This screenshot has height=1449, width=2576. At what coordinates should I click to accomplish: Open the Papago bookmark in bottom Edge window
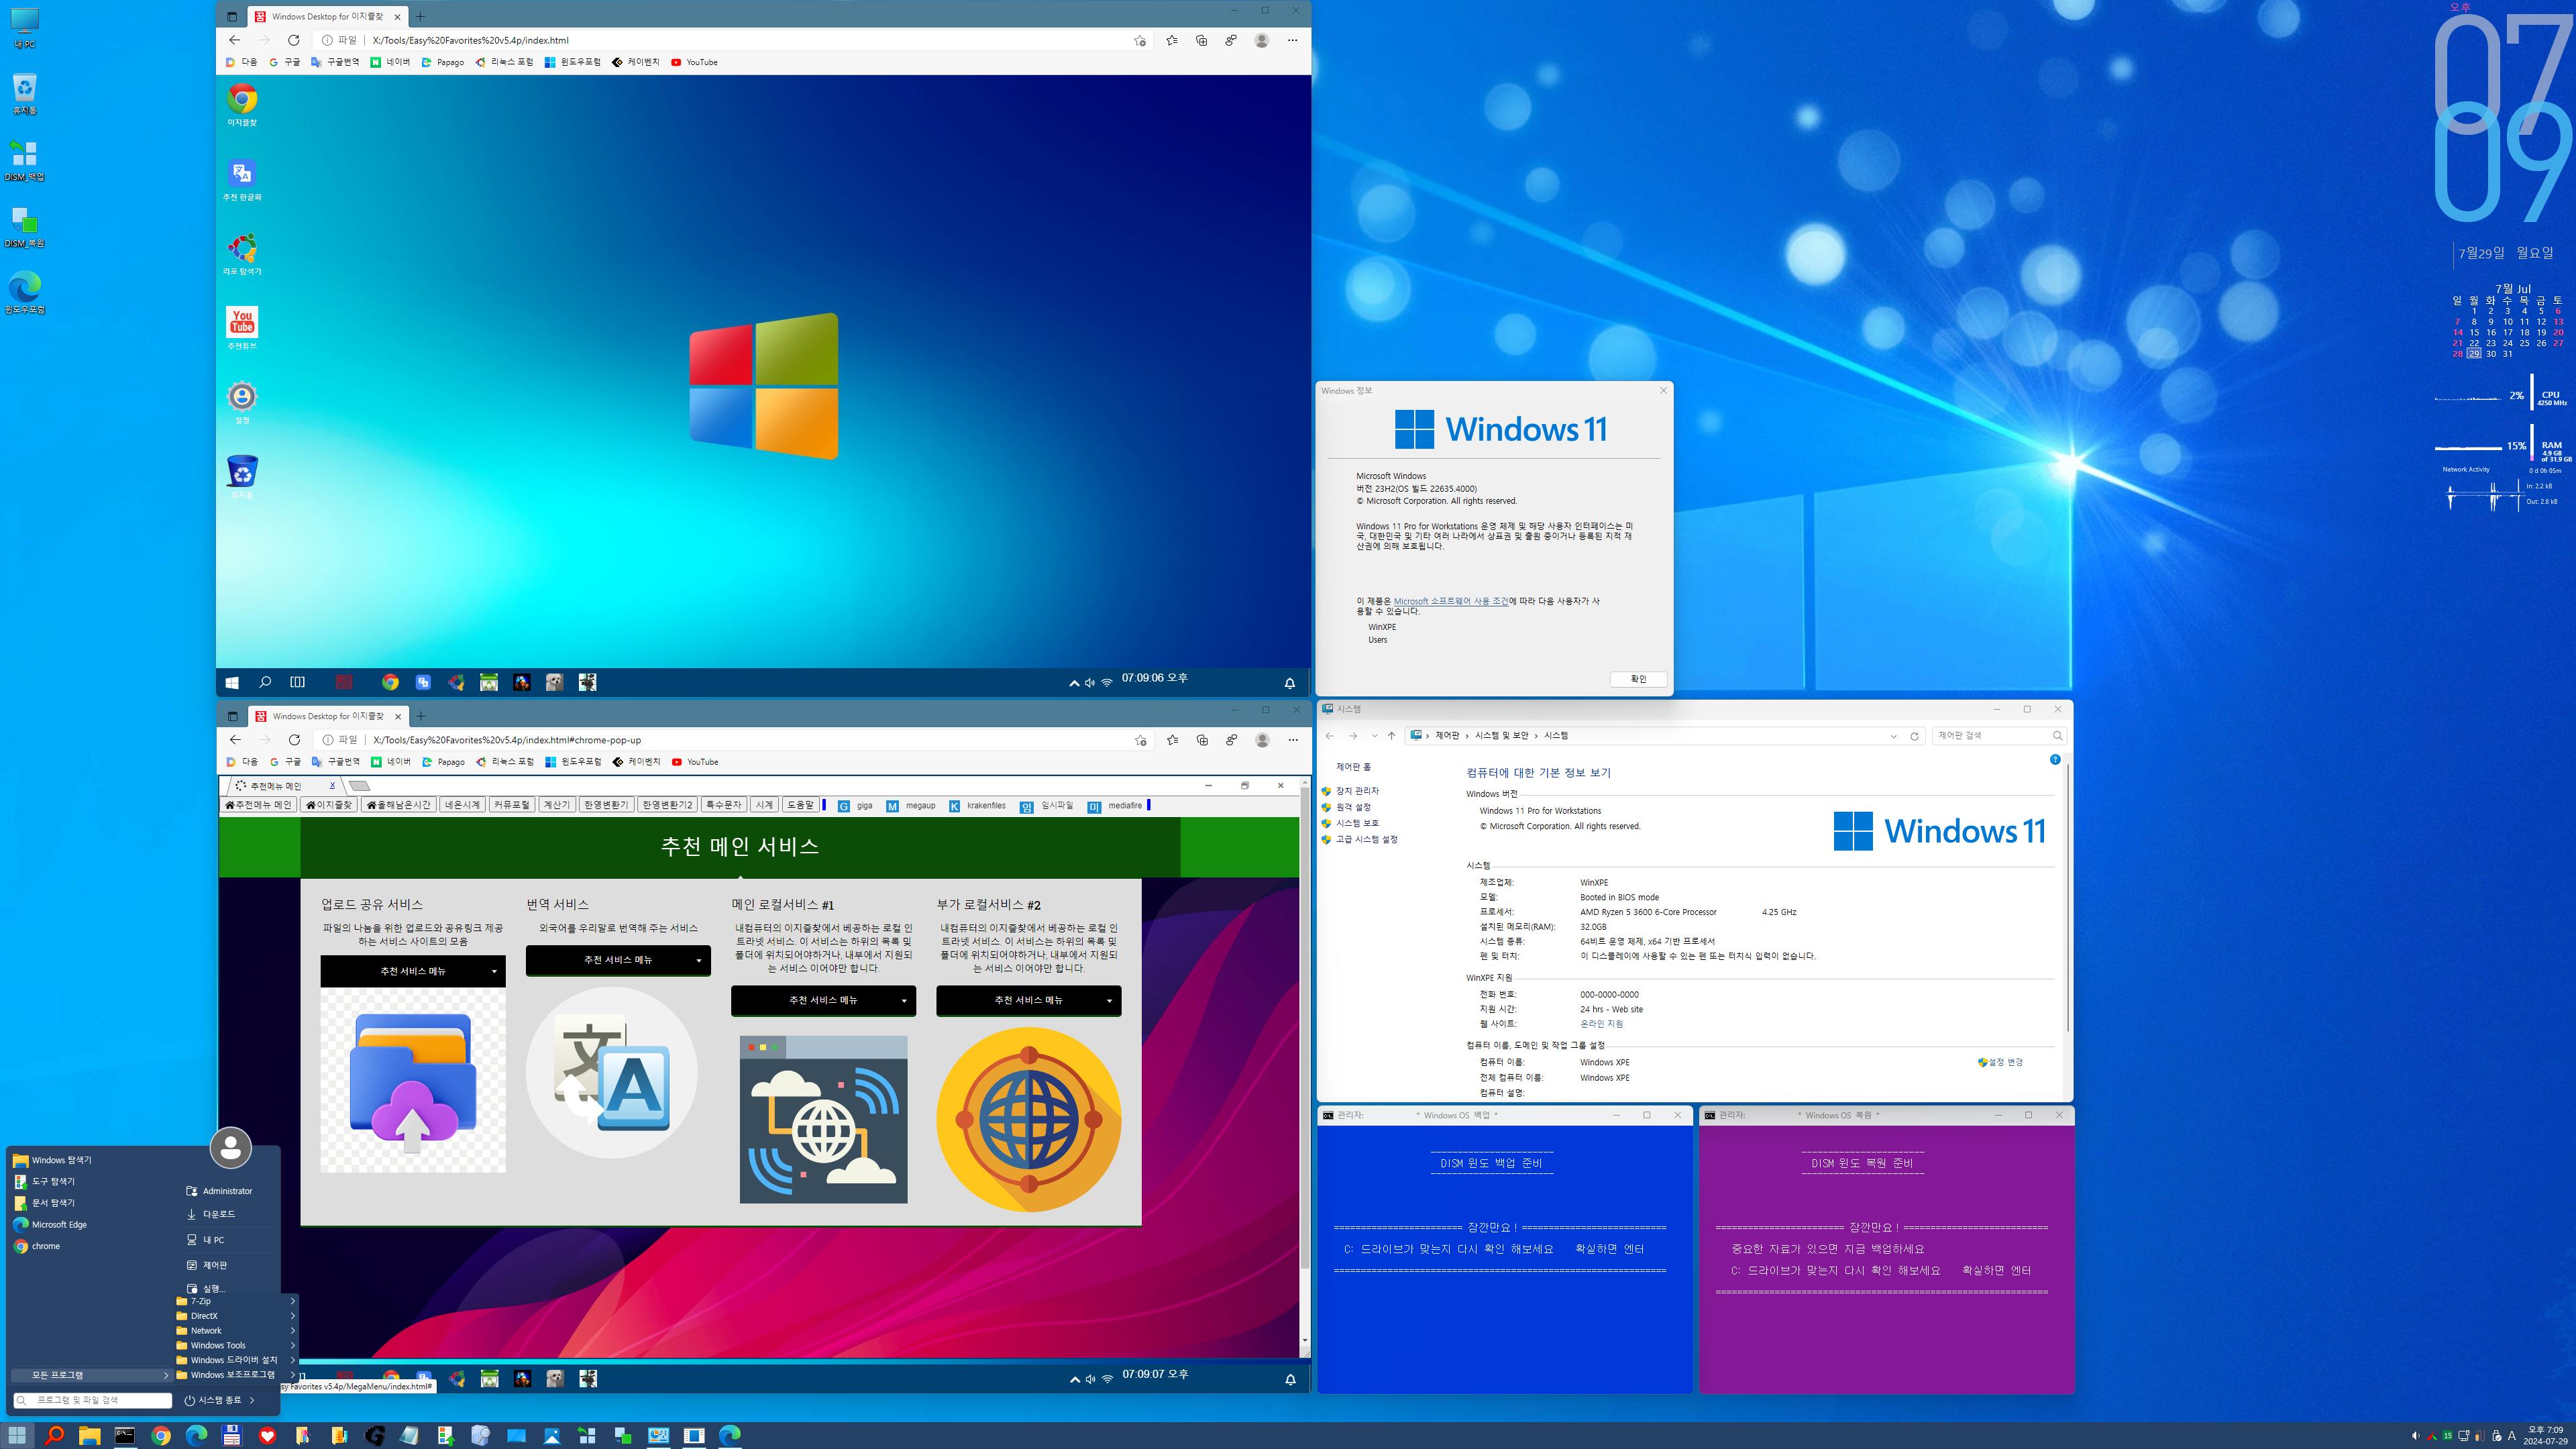[443, 762]
